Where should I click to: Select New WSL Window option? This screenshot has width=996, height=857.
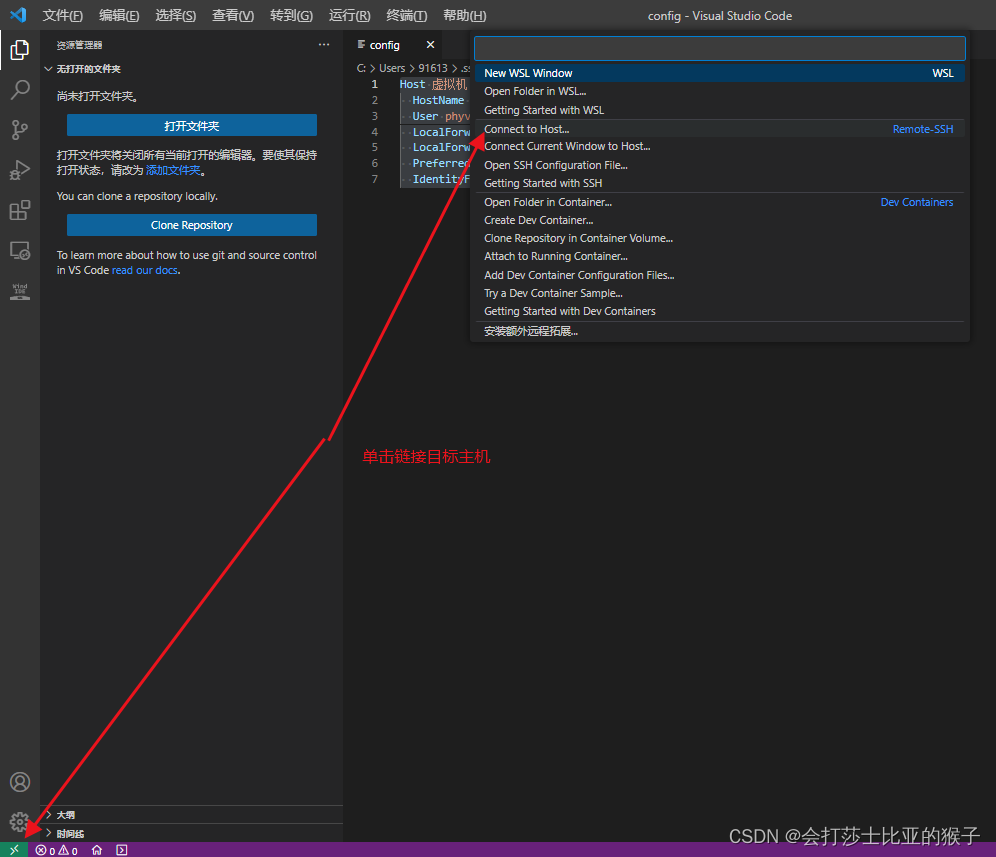[720, 73]
